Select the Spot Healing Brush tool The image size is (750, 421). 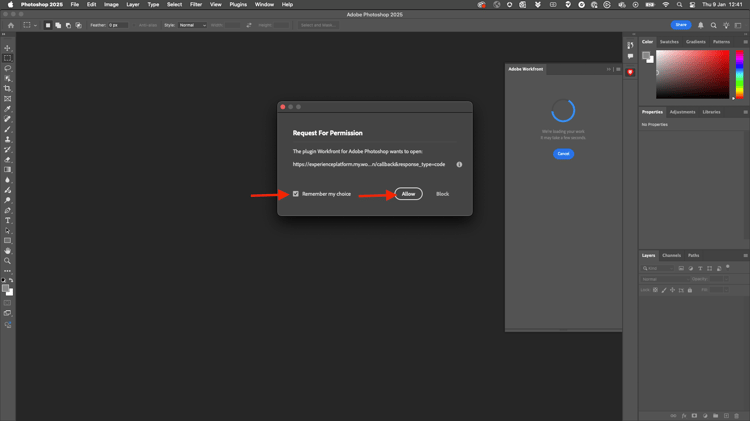[7, 119]
